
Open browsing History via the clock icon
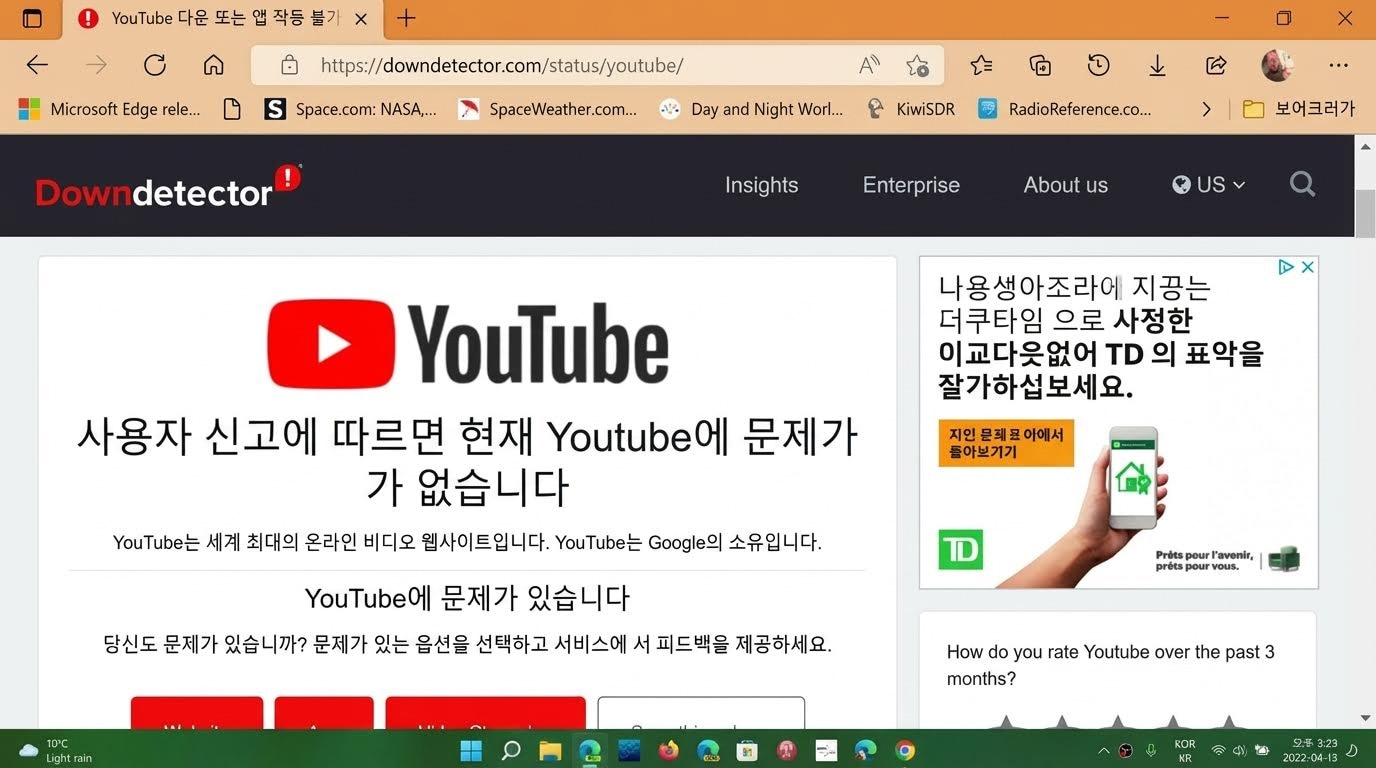click(1098, 64)
